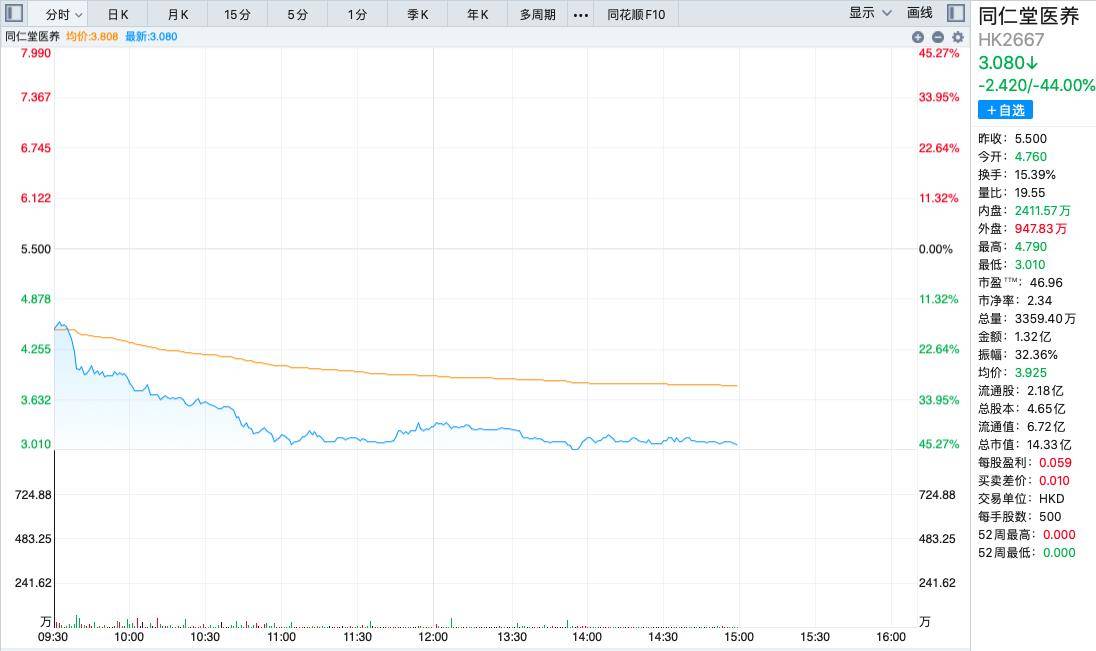
Task: Switch to 年K tab
Action: (477, 14)
